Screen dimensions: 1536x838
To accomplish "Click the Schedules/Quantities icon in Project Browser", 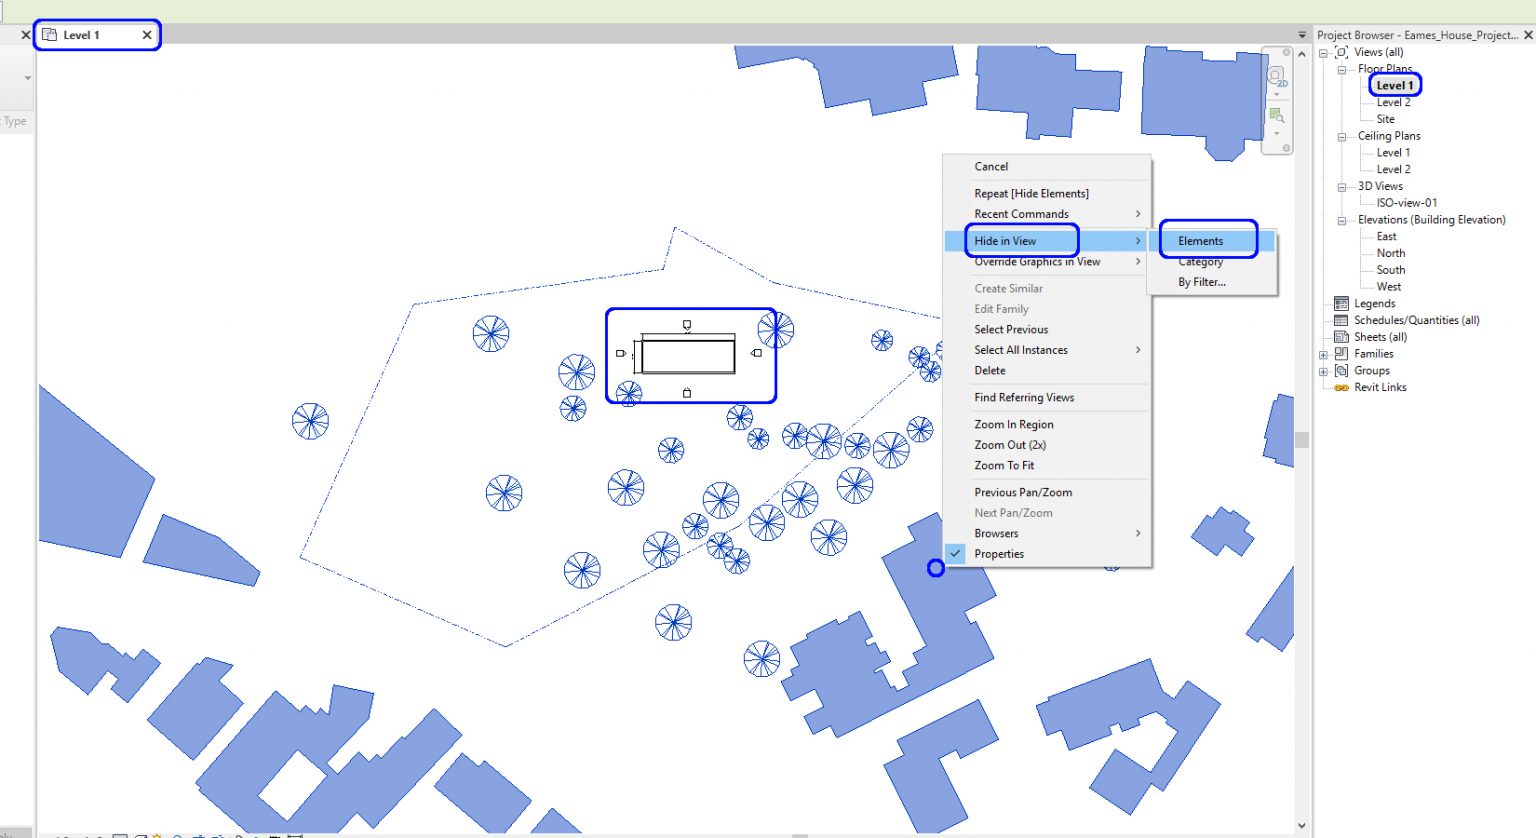I will tap(1342, 319).
